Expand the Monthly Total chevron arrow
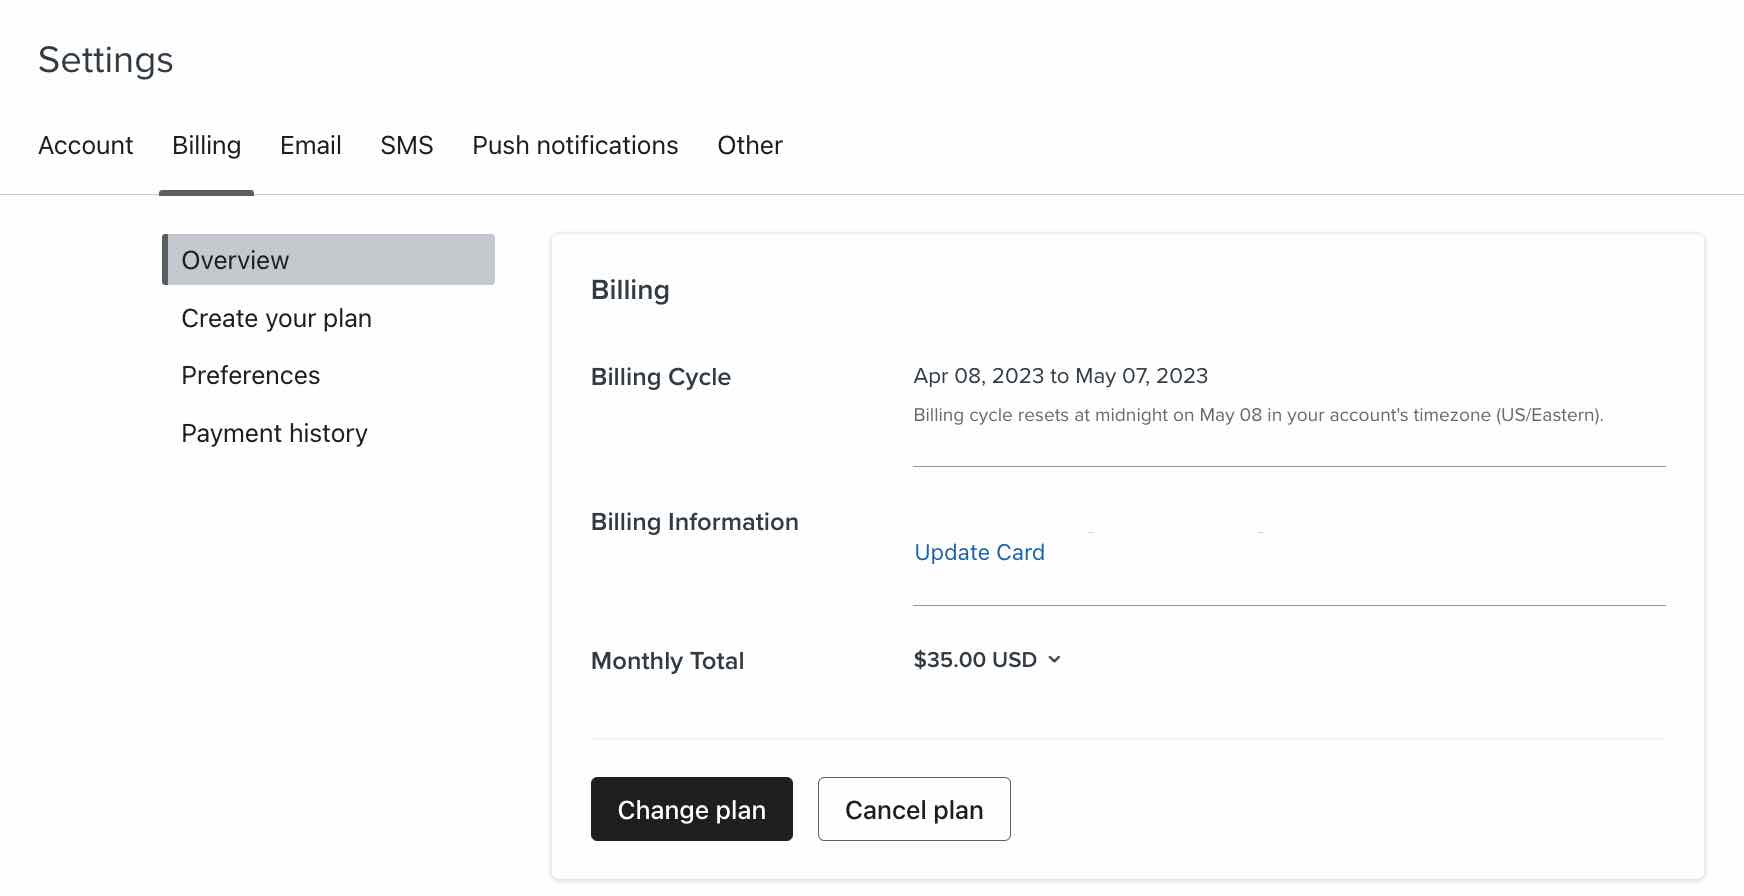Image resolution: width=1744 pixels, height=896 pixels. (x=1054, y=660)
